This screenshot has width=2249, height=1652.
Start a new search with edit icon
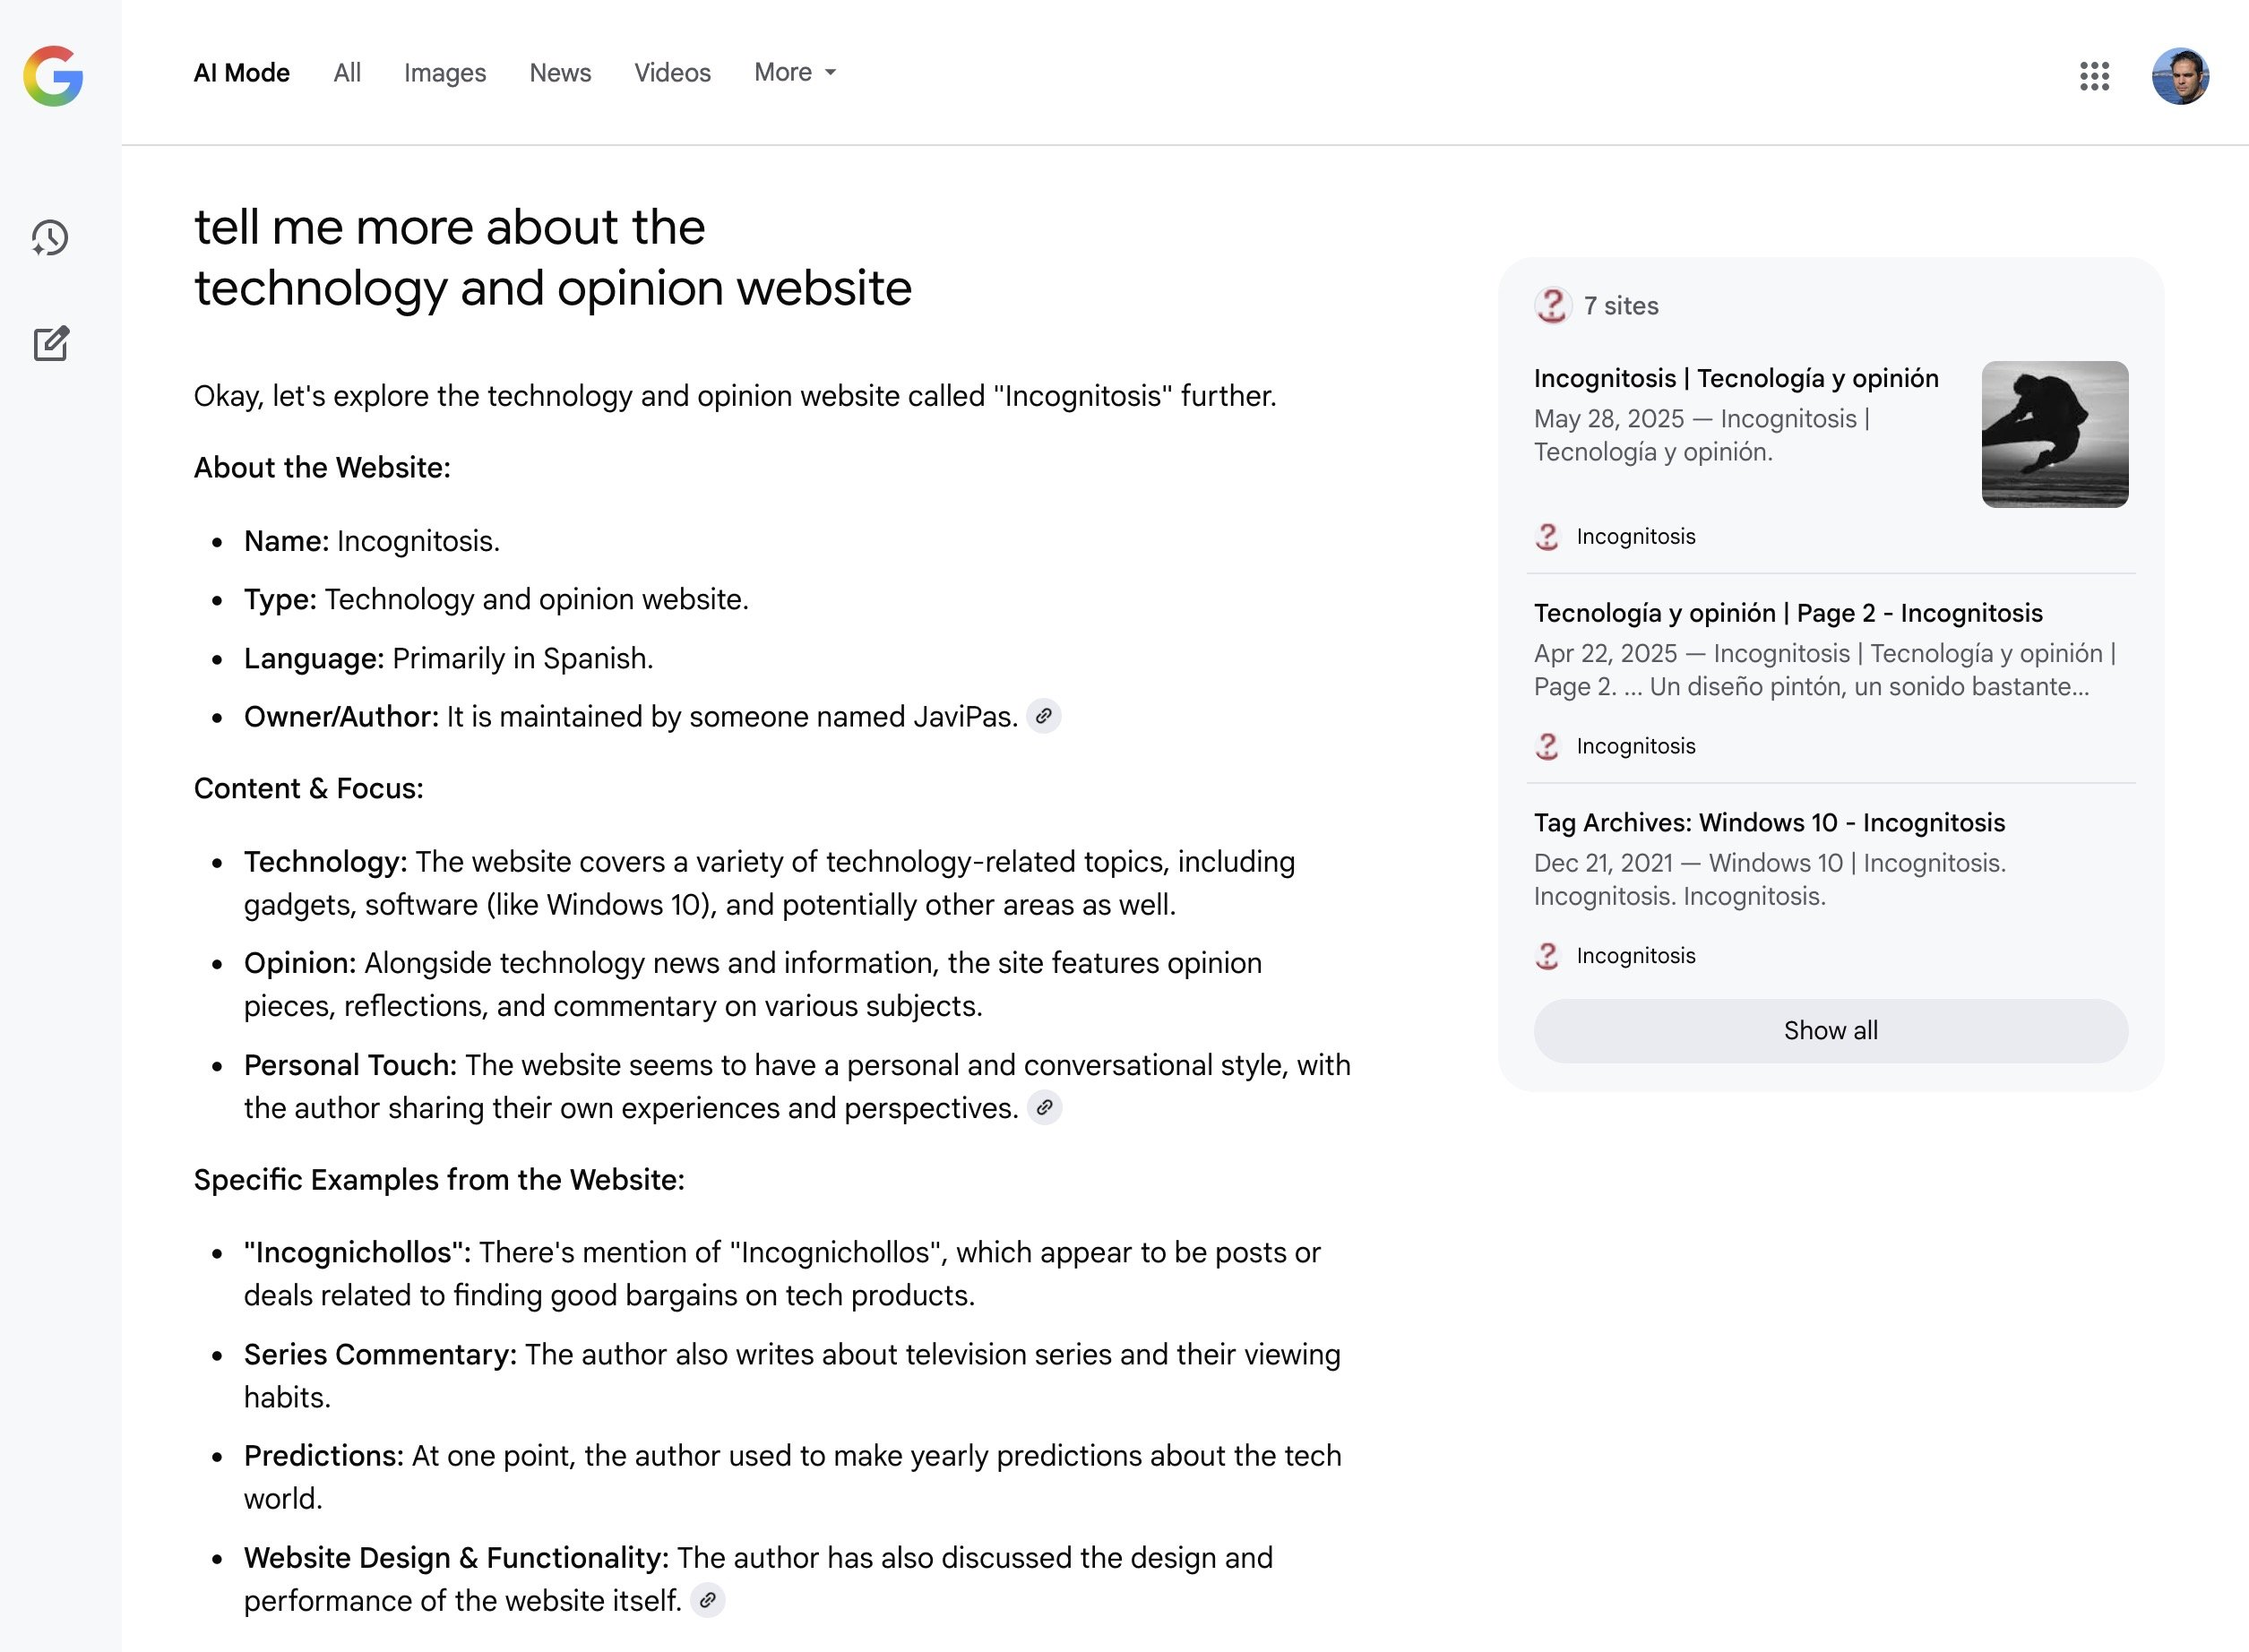click(51, 344)
